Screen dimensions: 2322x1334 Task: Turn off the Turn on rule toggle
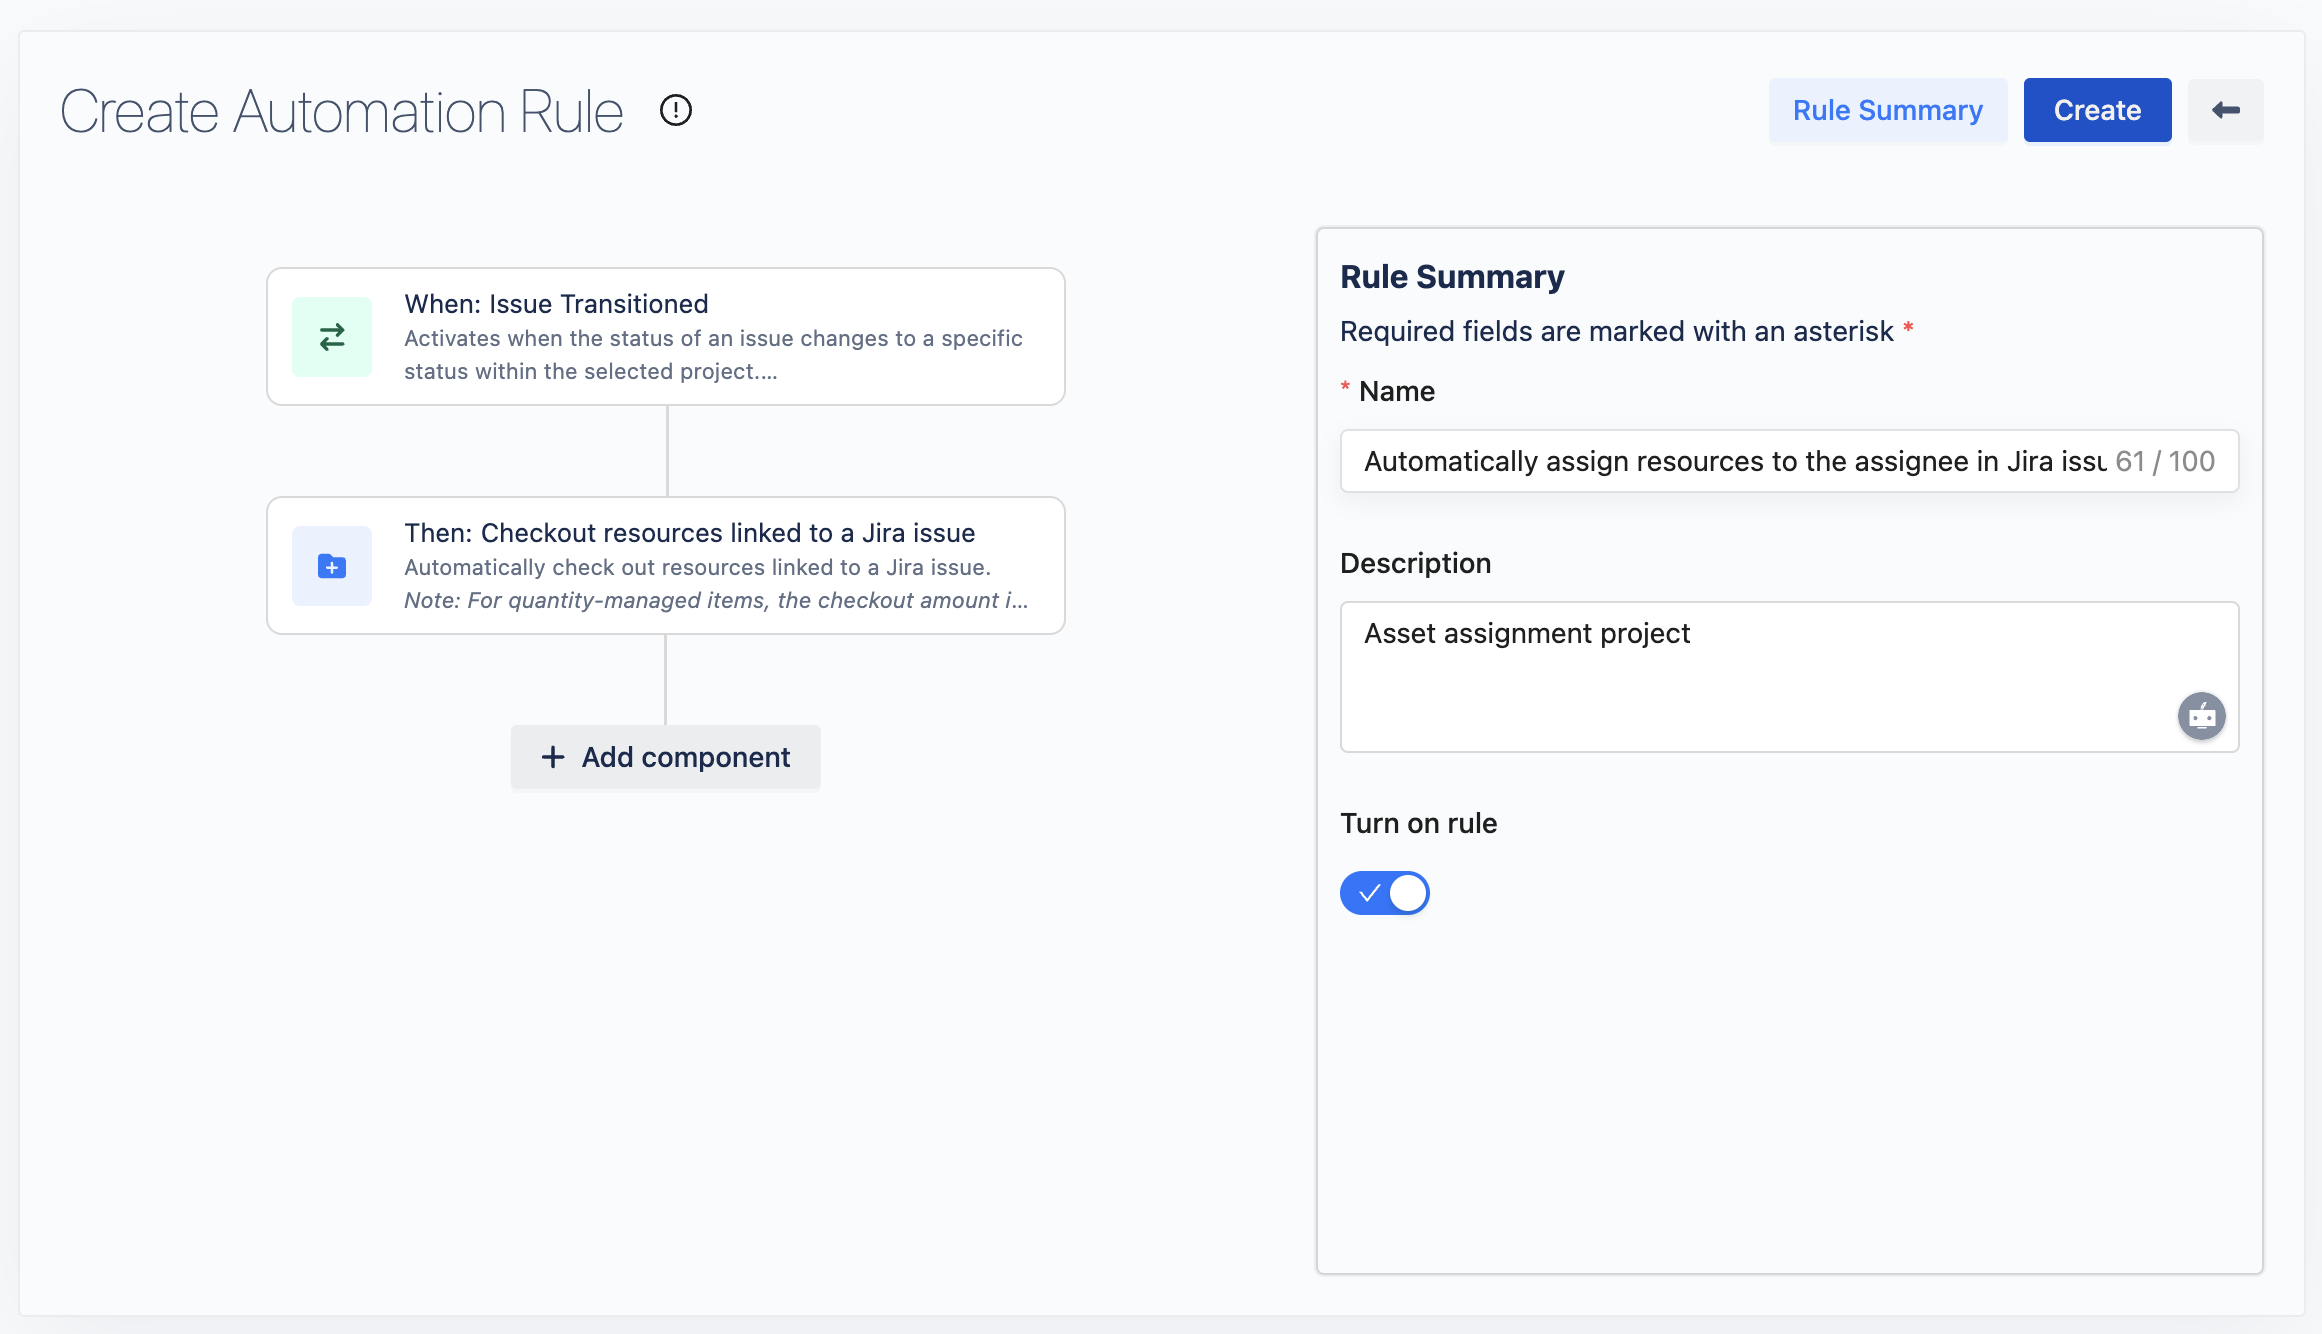tap(1384, 893)
